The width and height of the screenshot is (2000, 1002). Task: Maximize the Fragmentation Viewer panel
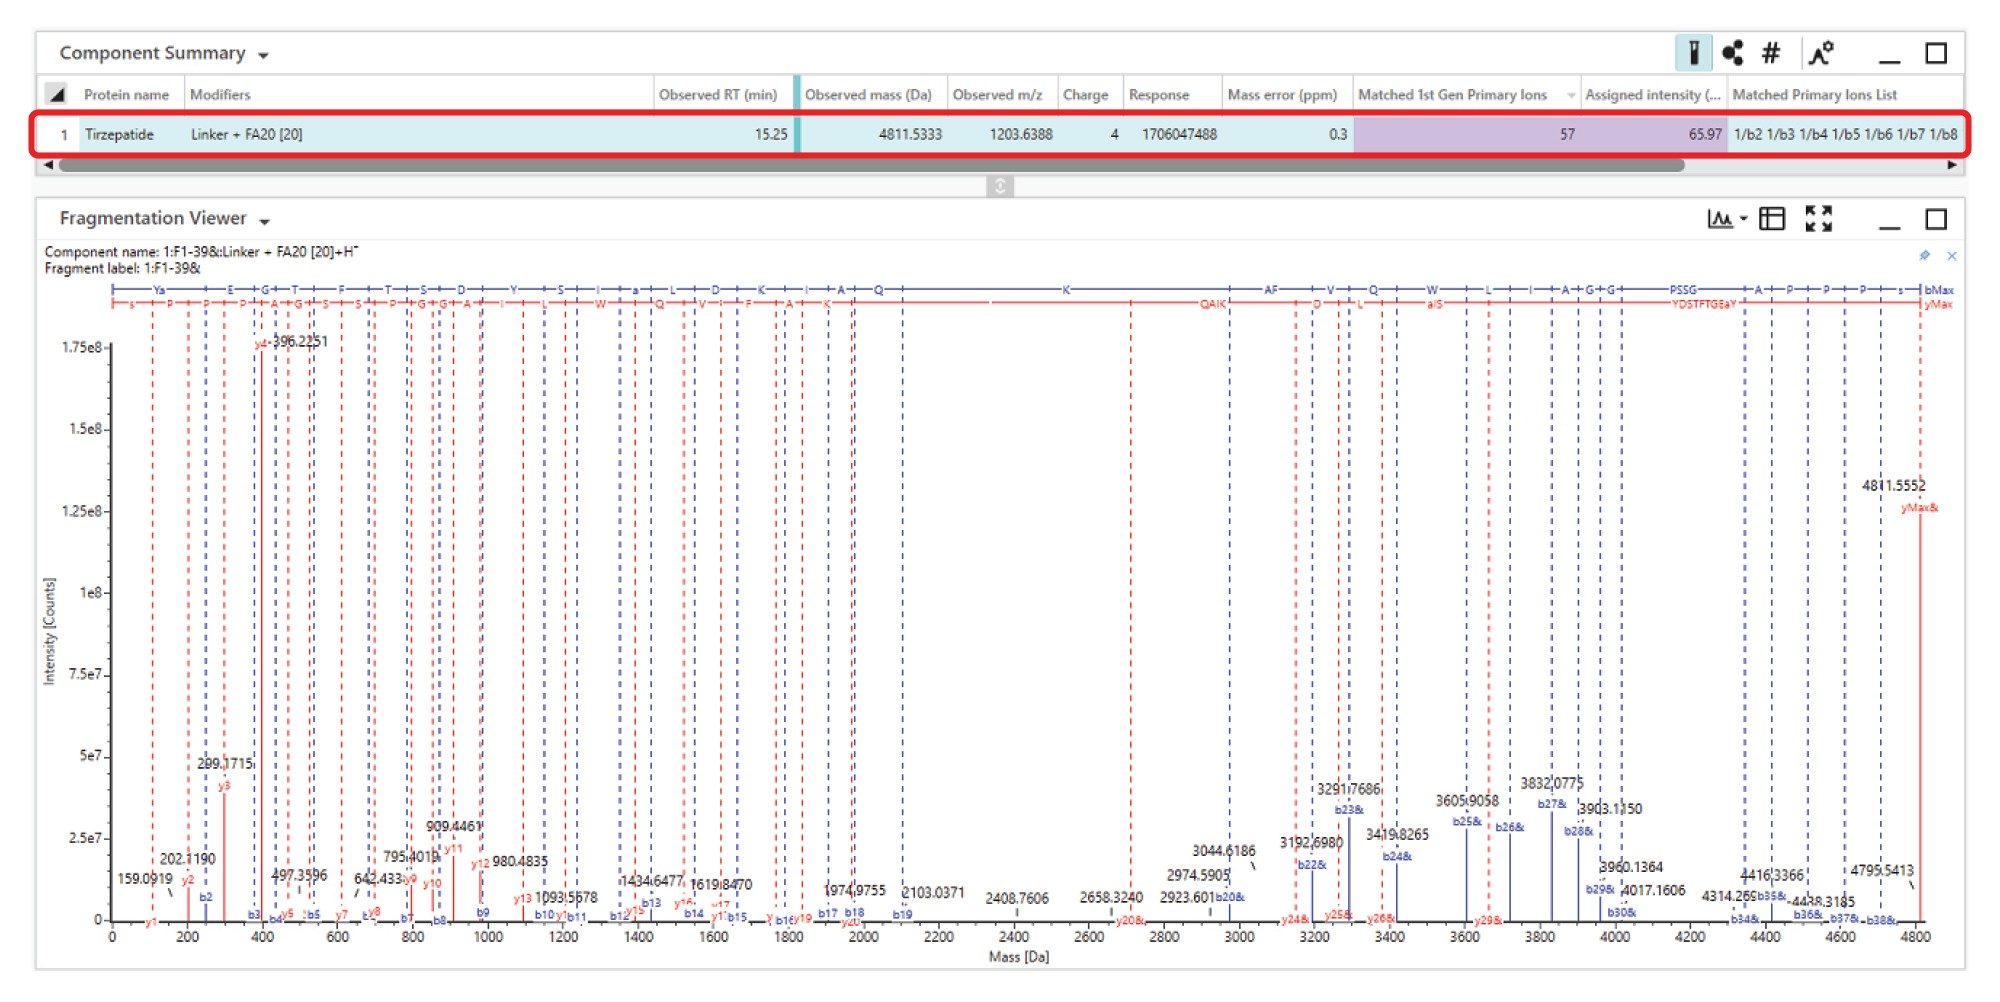[x=1936, y=219]
